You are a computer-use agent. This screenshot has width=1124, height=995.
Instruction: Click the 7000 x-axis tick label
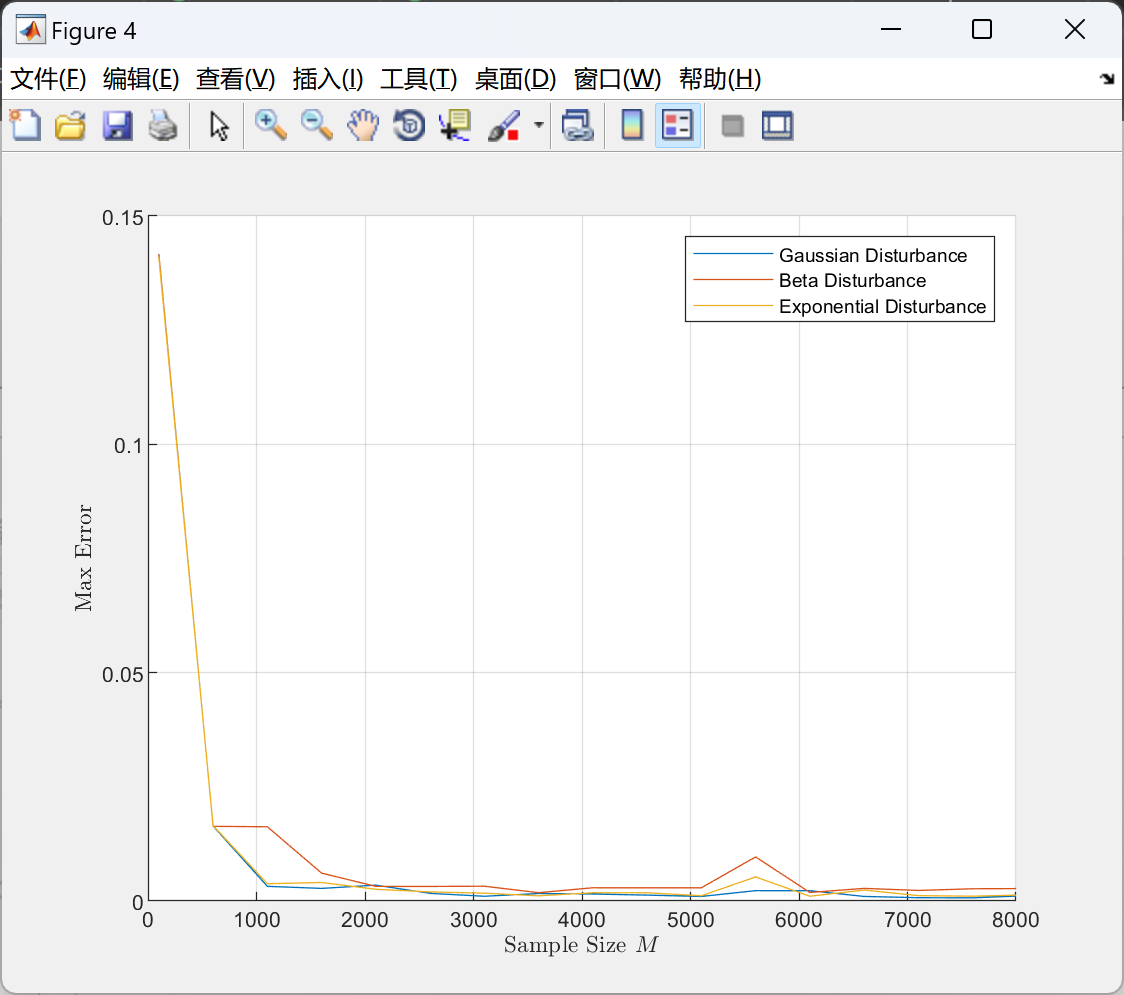(x=908, y=920)
